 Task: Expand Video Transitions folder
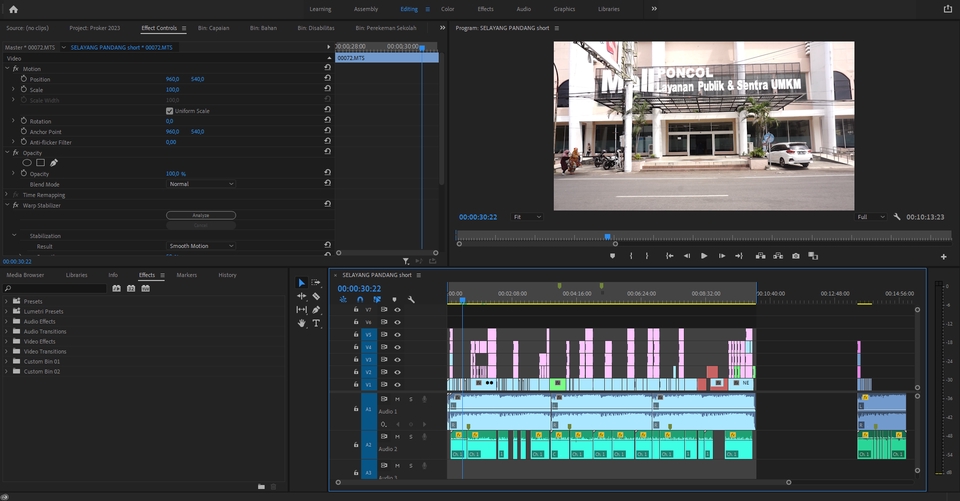click(7, 352)
